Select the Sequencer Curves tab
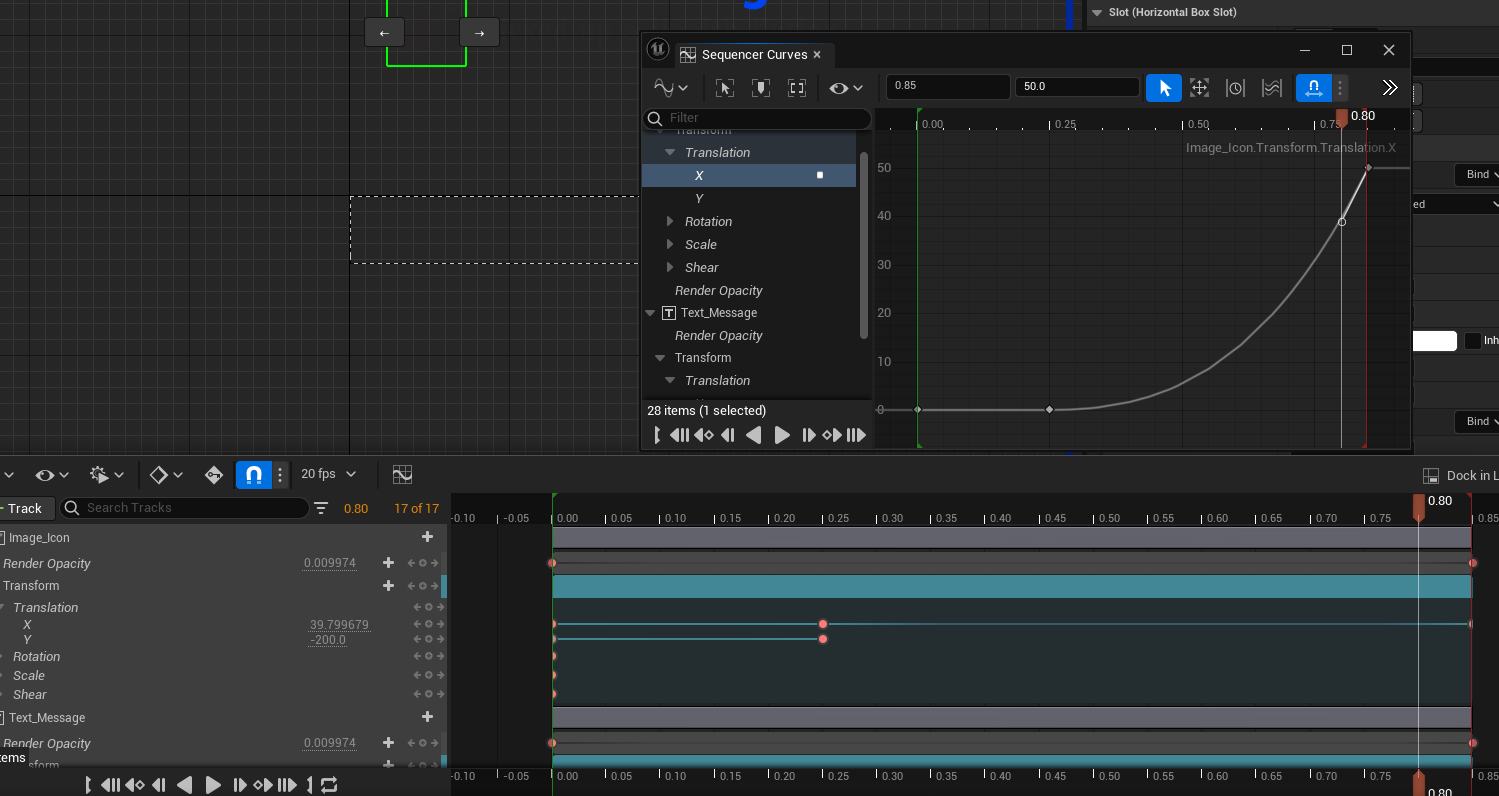The image size is (1499, 796). coord(753,55)
